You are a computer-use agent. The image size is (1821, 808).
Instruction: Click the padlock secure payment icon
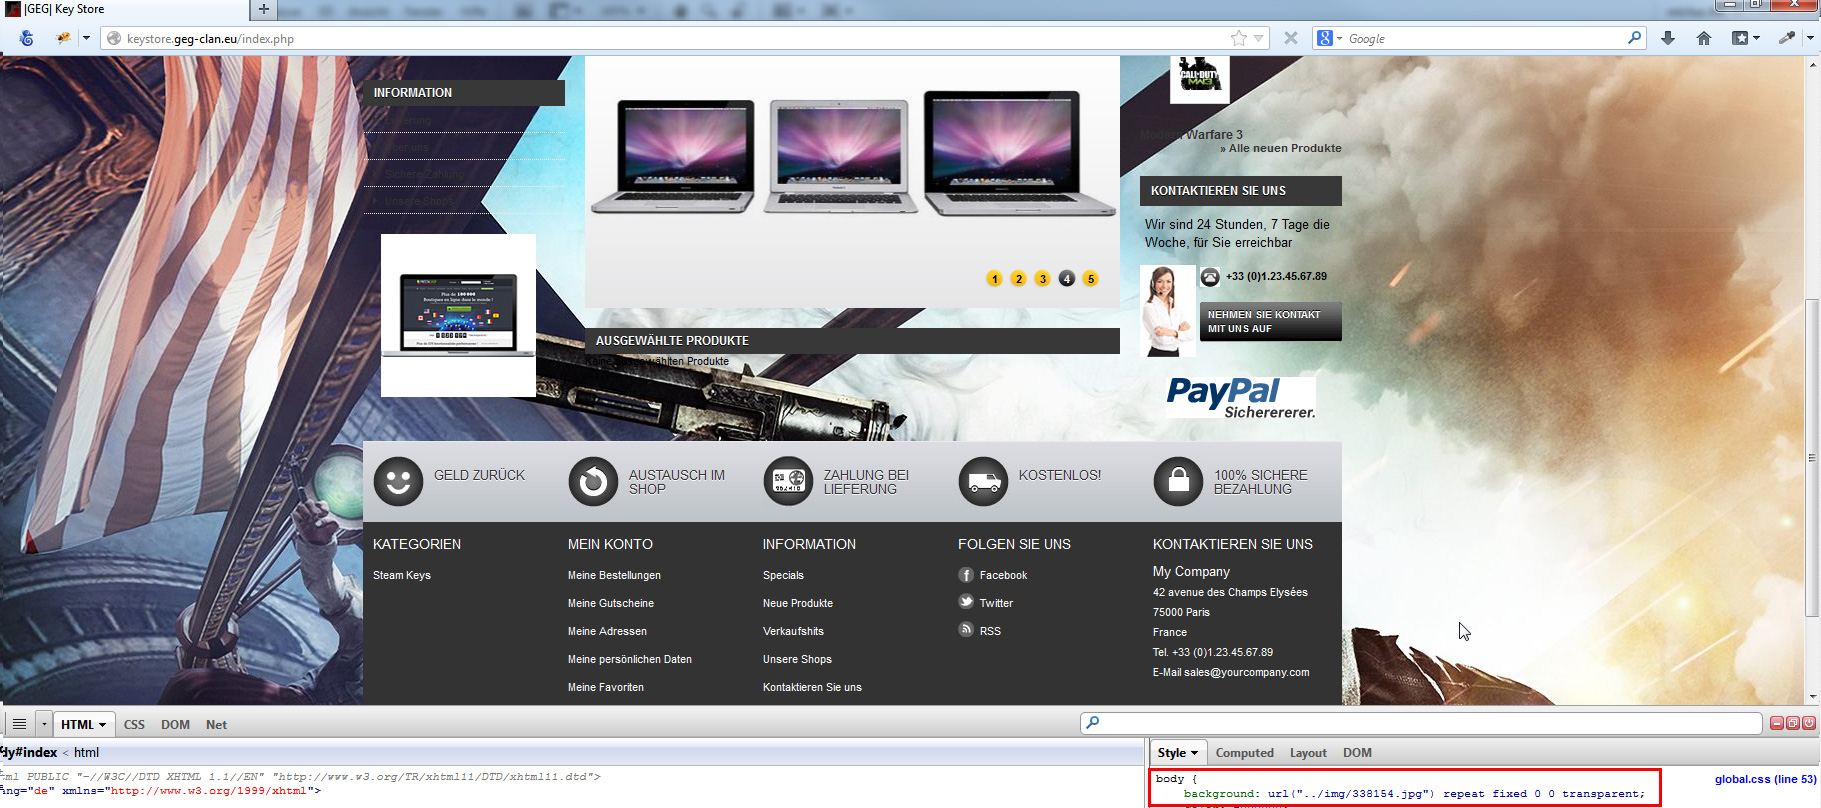pyautogui.click(x=1178, y=482)
